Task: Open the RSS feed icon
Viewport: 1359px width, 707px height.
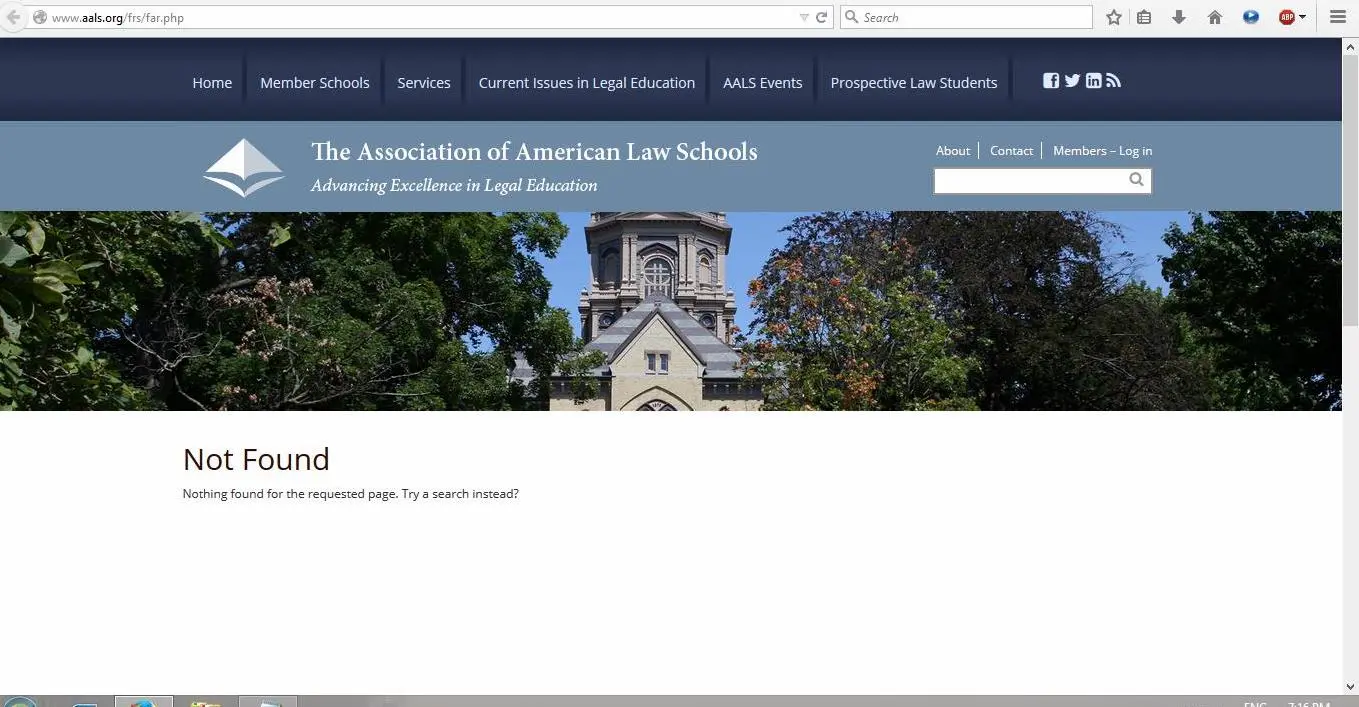Action: click(x=1114, y=81)
